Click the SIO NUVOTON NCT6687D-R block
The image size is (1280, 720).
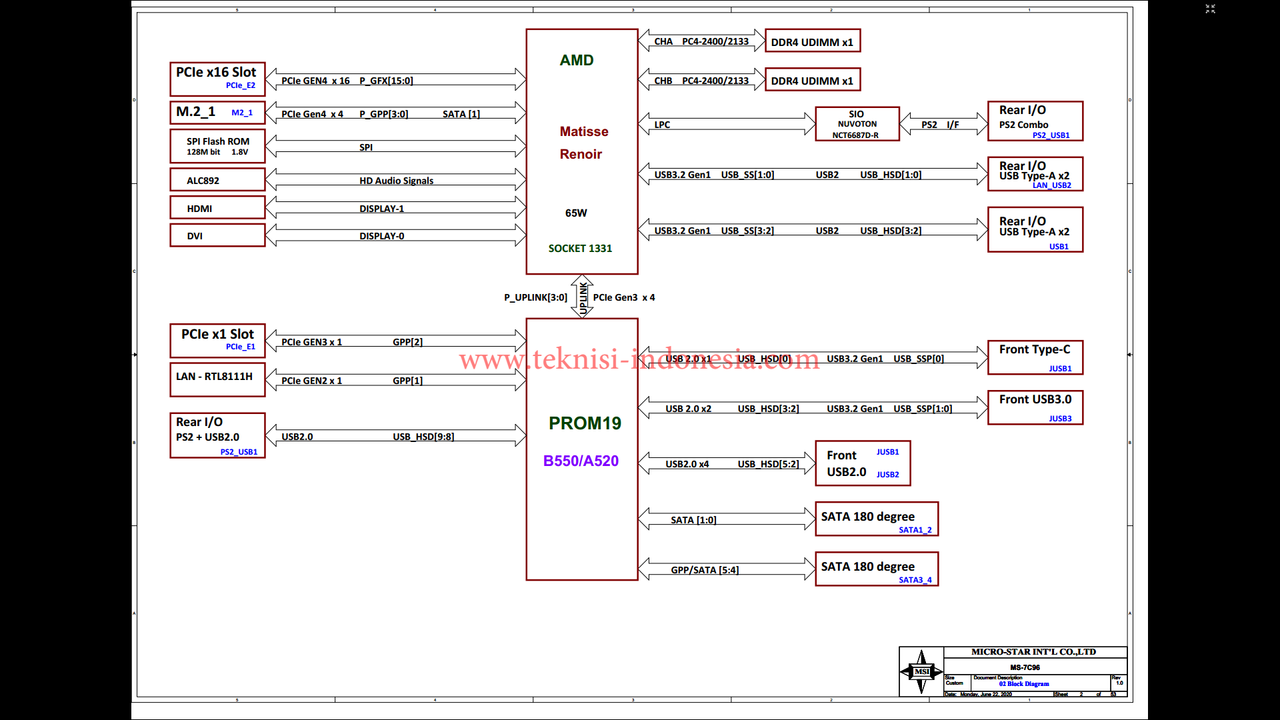tap(857, 124)
